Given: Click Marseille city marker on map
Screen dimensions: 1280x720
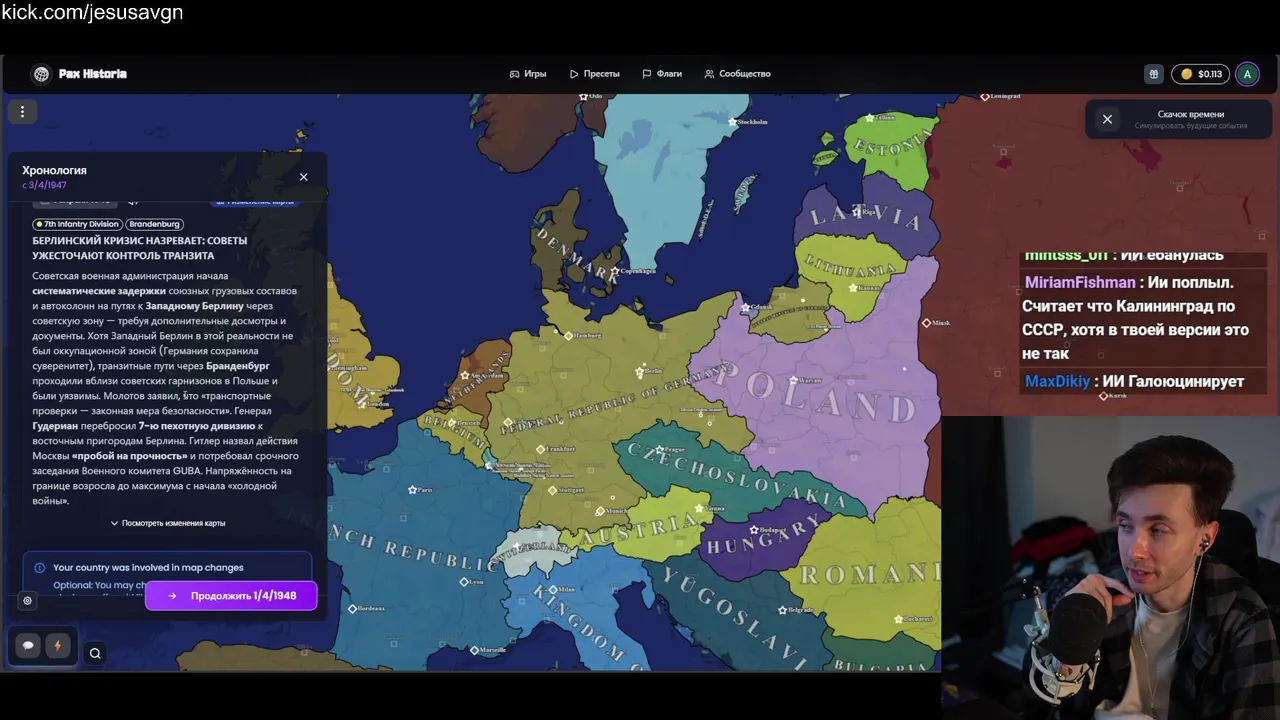Looking at the screenshot, I should [x=474, y=650].
